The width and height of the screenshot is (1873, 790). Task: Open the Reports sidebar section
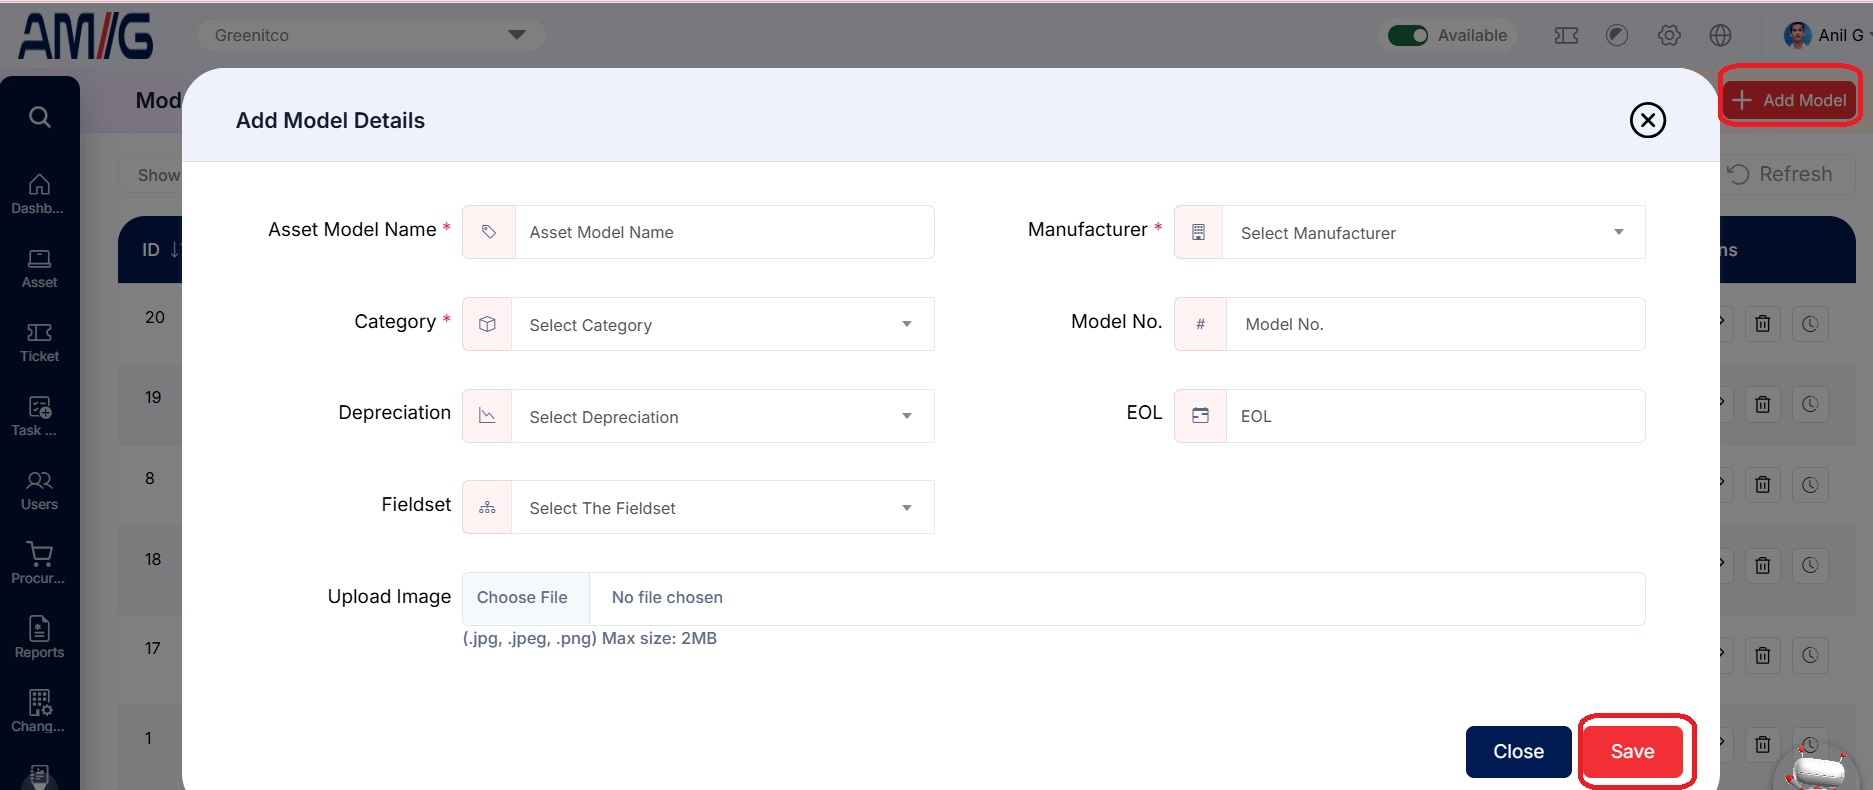39,638
